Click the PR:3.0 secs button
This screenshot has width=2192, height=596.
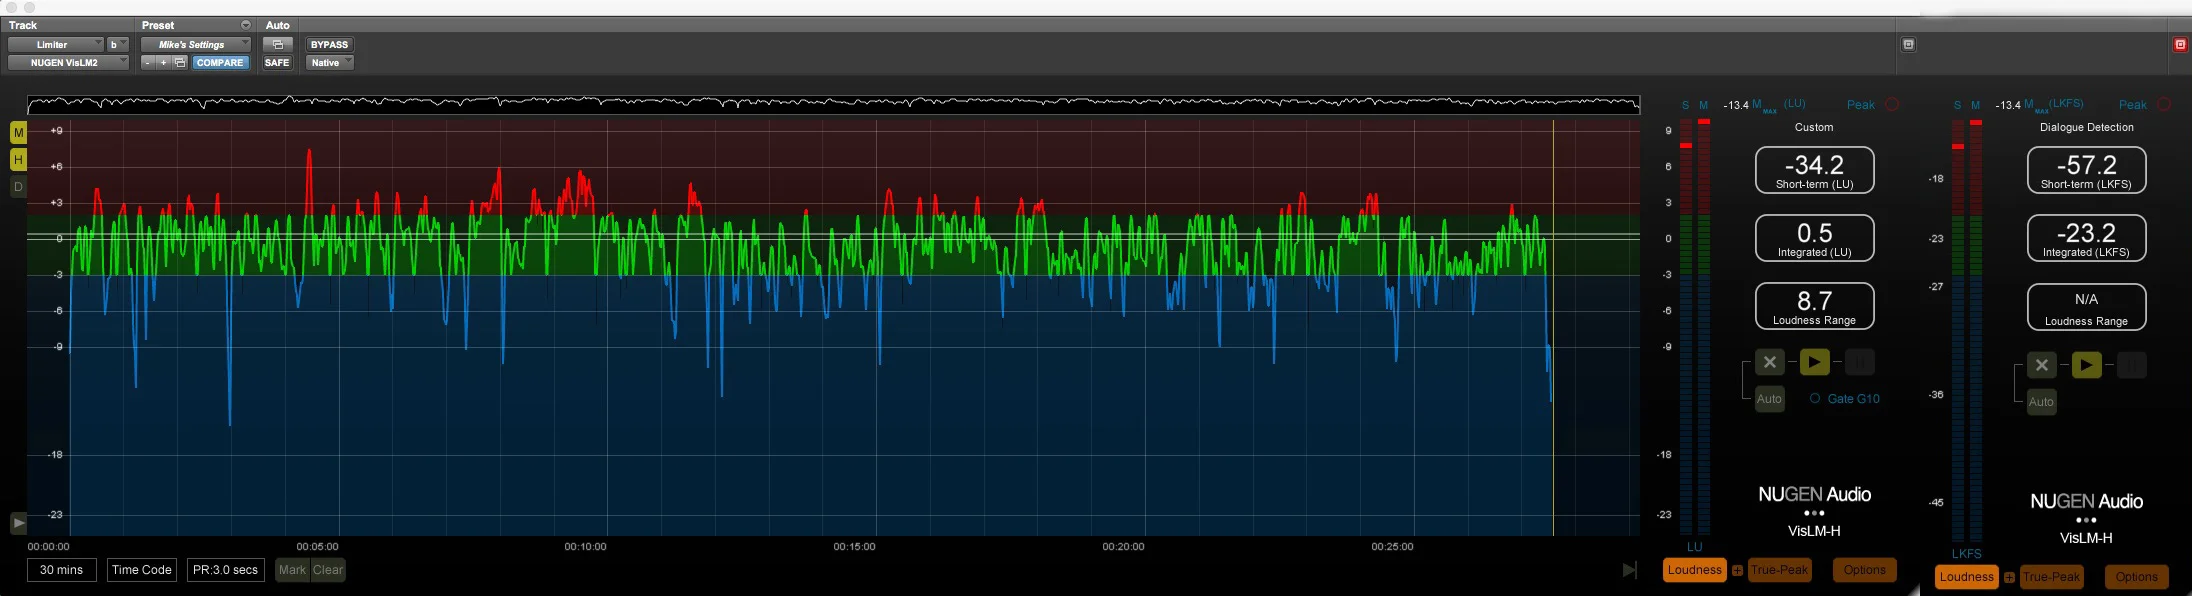pos(225,570)
